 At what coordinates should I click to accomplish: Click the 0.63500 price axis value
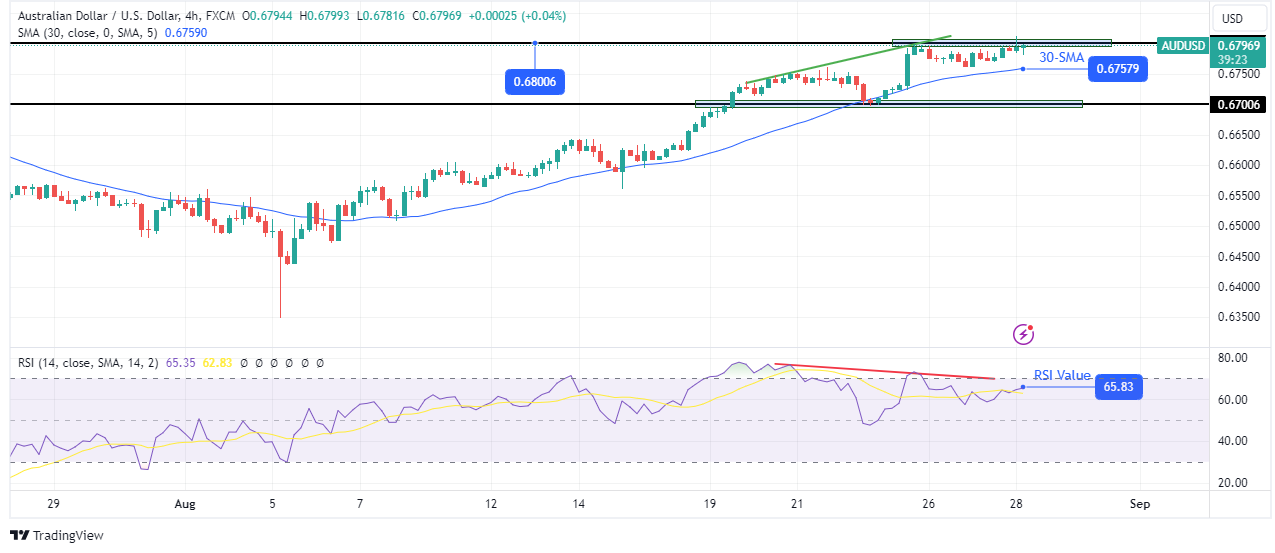click(1237, 318)
